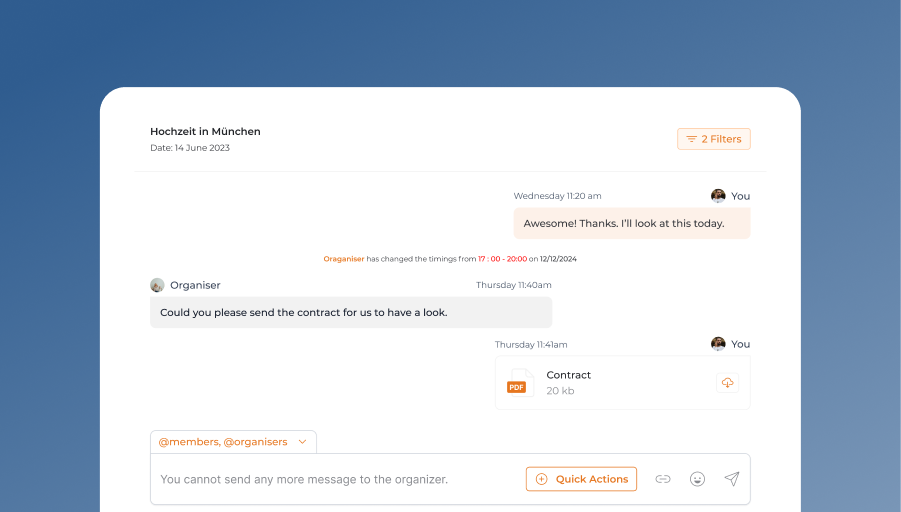Click the 'Thursday 11:40am' timestamp
This screenshot has width=901, height=512.
click(x=514, y=285)
